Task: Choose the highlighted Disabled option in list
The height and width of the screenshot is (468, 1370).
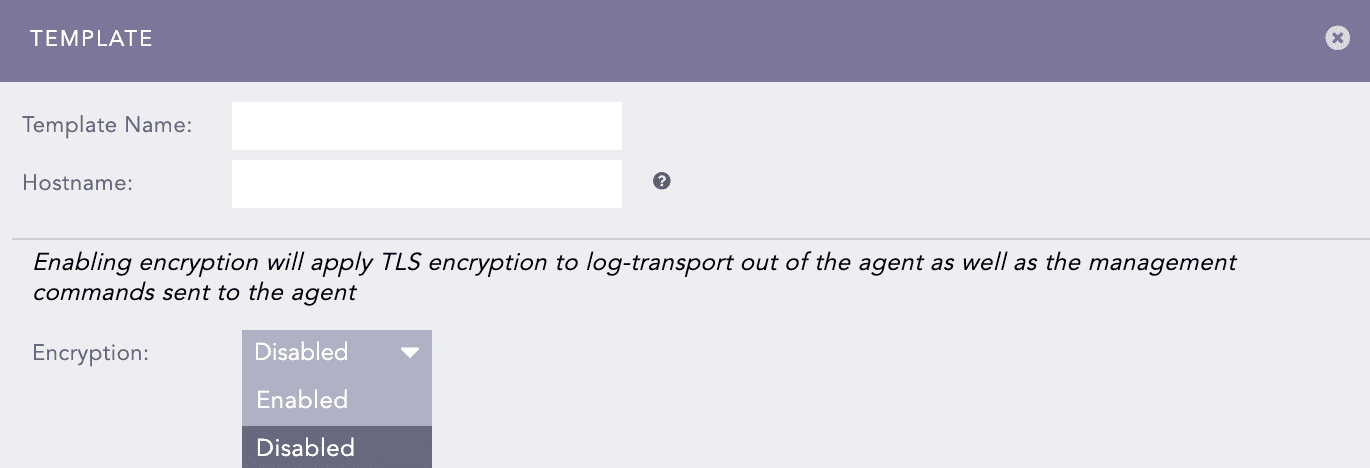Action: [x=306, y=447]
